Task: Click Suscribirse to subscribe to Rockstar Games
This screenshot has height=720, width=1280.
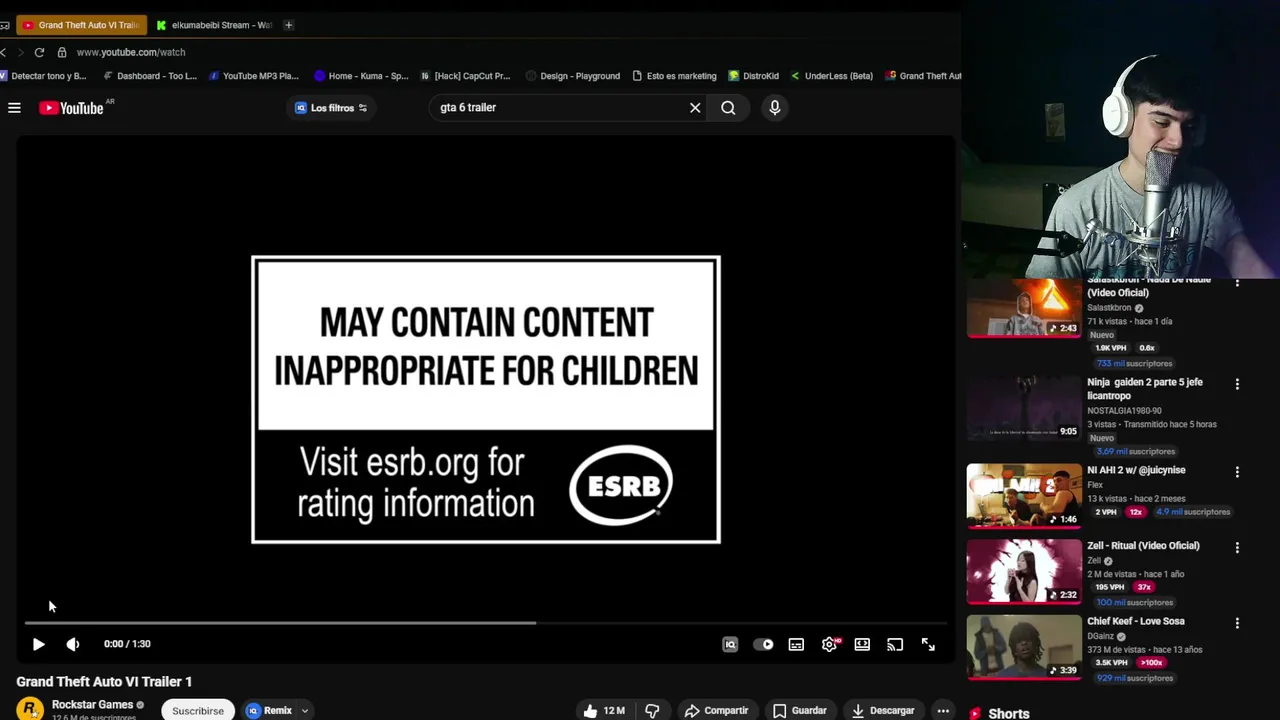Action: [x=198, y=711]
